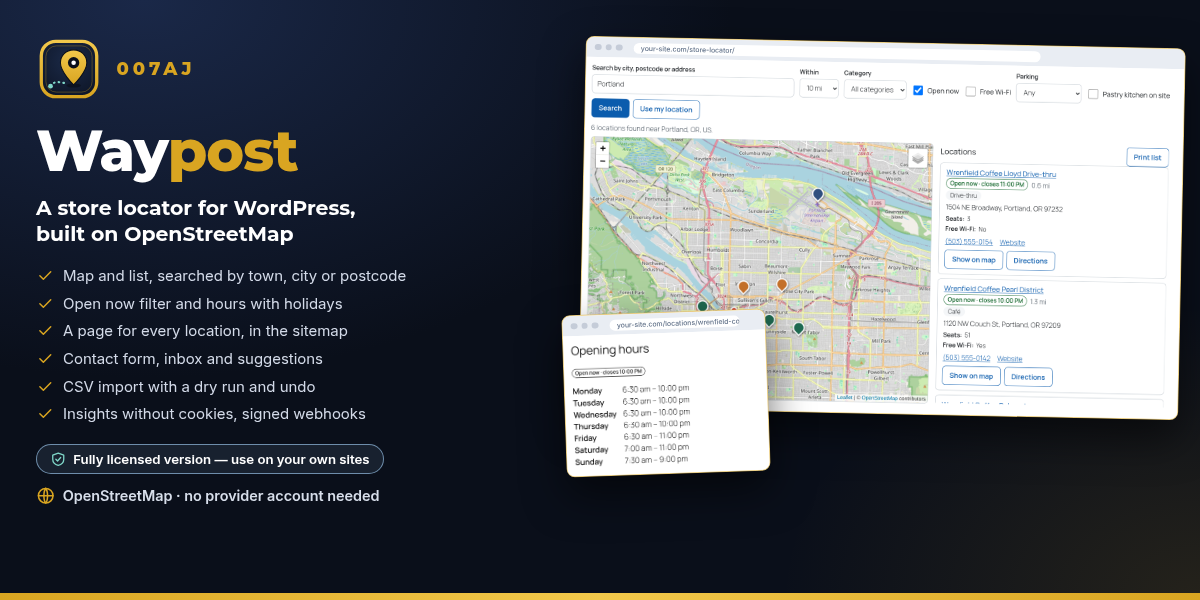
Task: Click the Tuesday hours row
Action: [631, 401]
